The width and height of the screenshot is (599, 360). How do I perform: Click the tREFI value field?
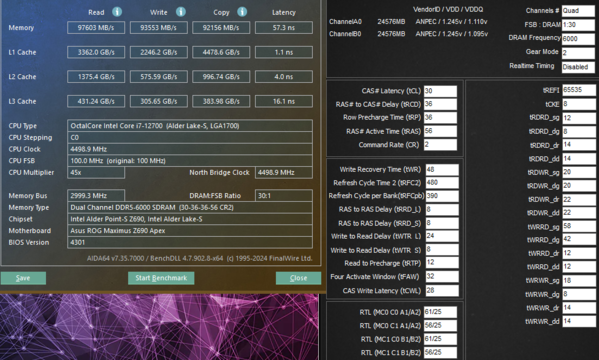point(578,90)
